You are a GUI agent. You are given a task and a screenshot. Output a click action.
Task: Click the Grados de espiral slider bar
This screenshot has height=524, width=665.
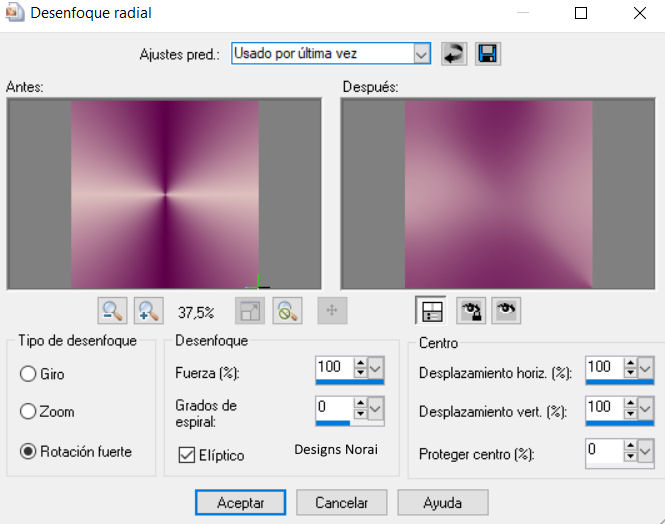click(350, 423)
